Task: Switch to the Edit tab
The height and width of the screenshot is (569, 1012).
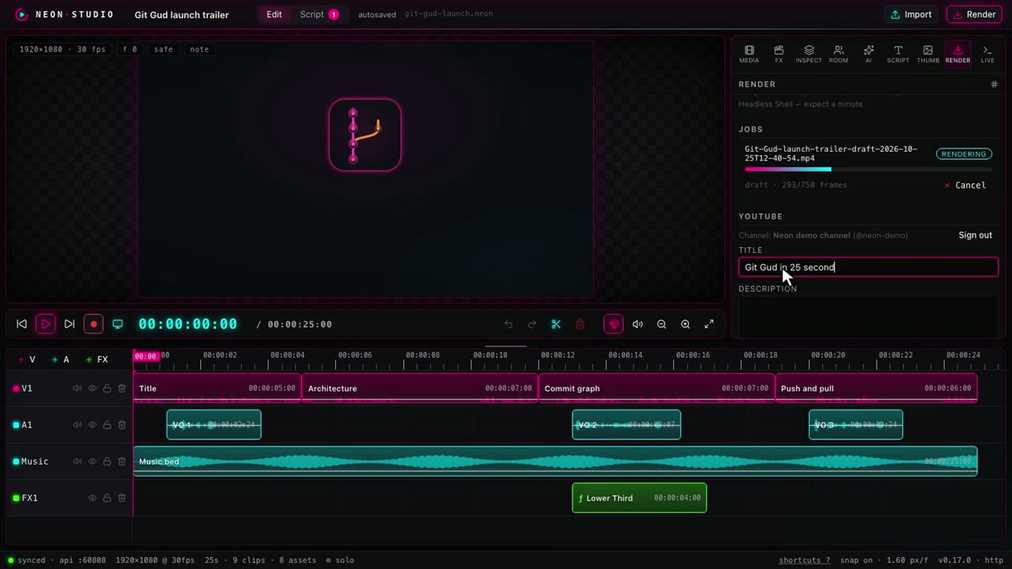Action: [274, 14]
